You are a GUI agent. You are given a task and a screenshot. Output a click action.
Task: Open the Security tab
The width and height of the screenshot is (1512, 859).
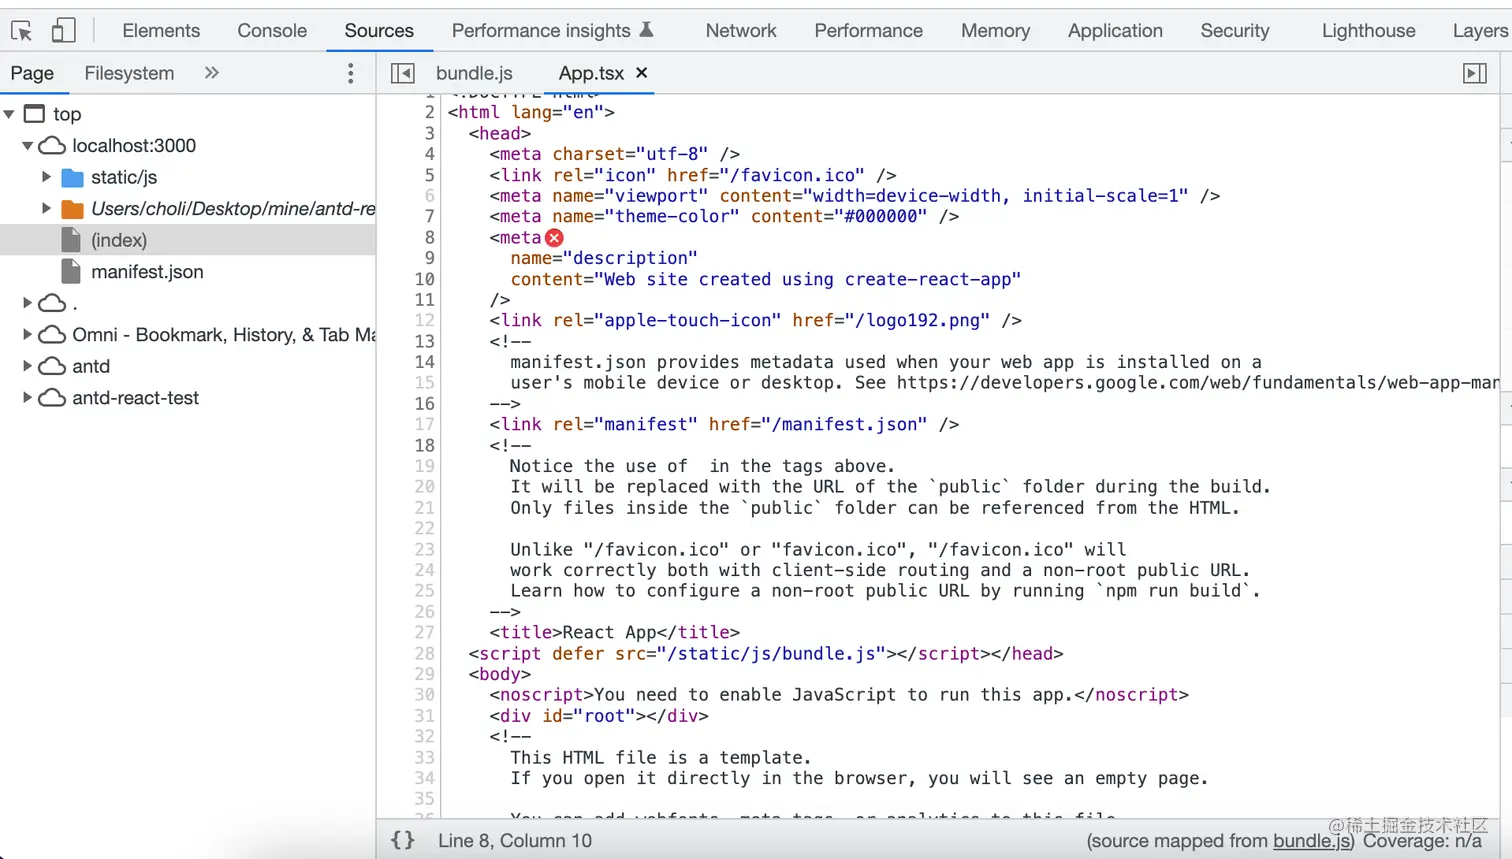click(1235, 31)
